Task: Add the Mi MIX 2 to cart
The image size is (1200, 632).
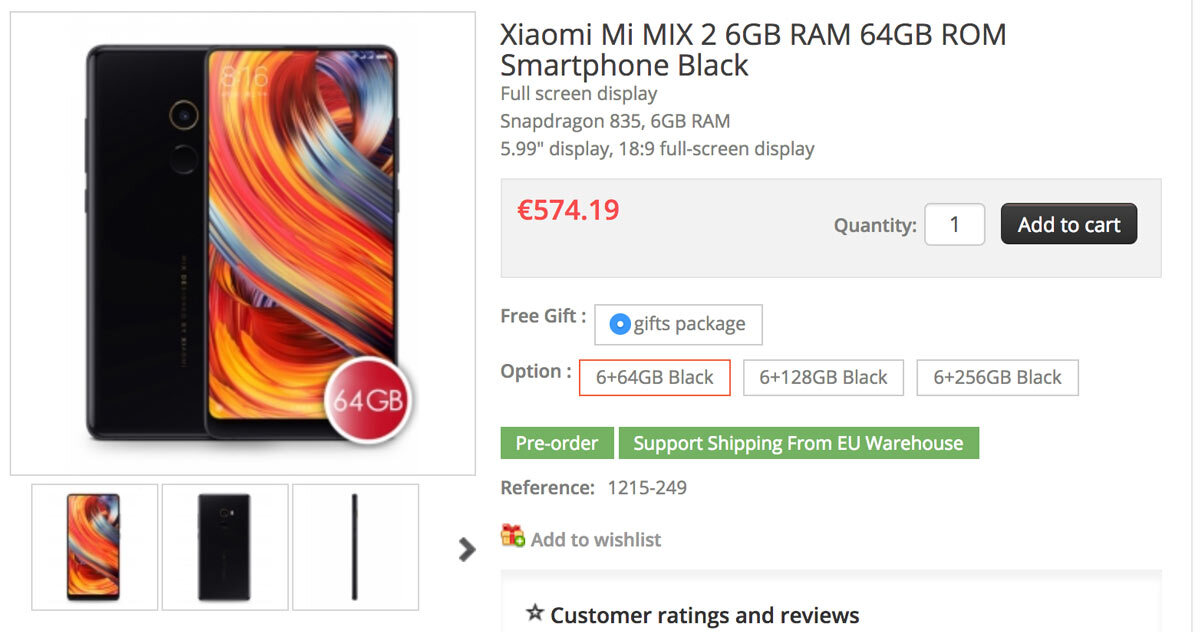Action: coord(1068,225)
